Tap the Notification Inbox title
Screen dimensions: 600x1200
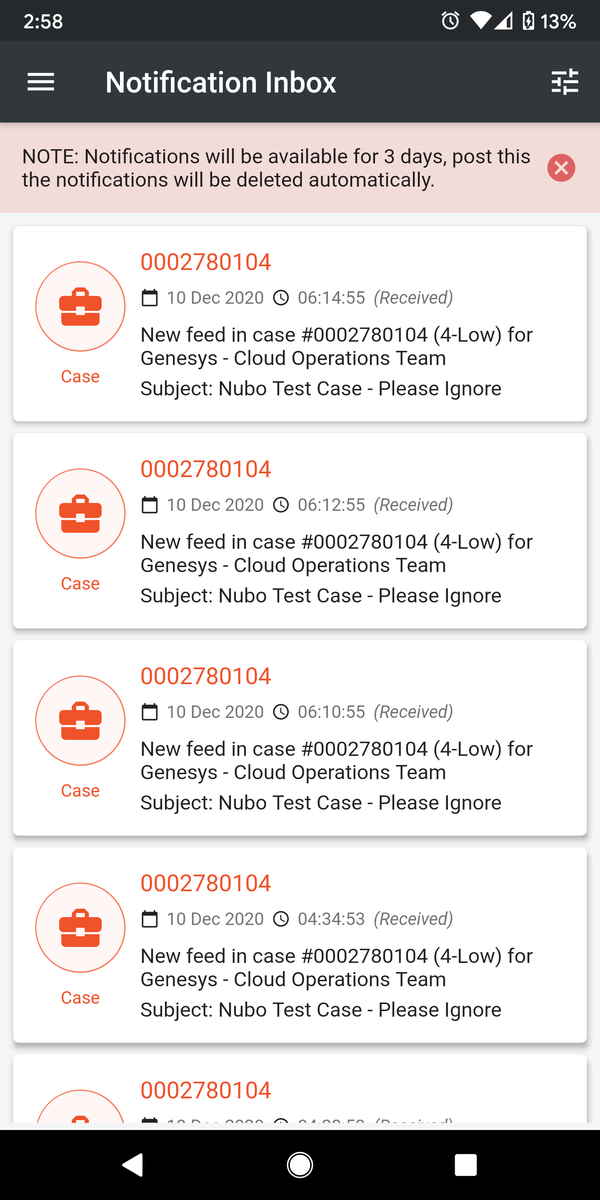[x=221, y=82]
